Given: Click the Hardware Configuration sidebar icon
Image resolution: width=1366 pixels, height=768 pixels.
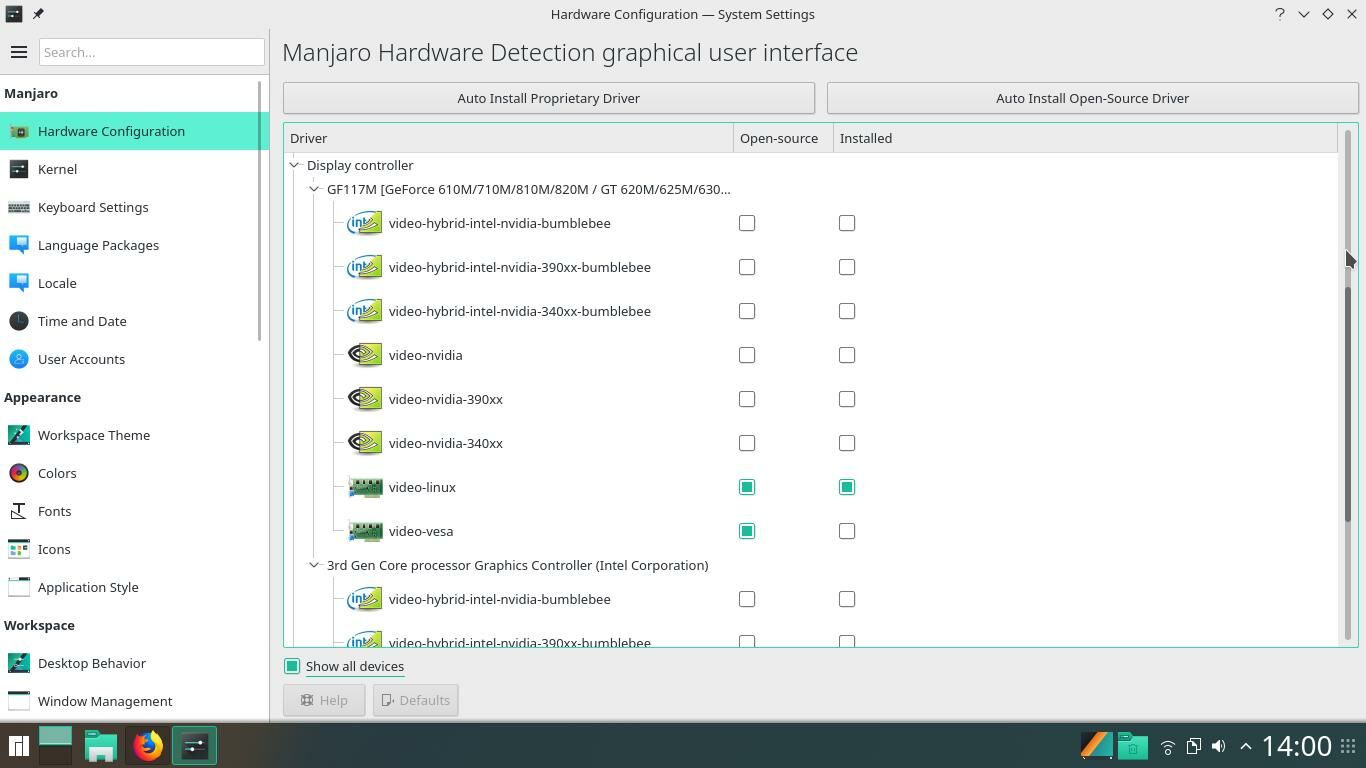Looking at the screenshot, I should pos(18,131).
